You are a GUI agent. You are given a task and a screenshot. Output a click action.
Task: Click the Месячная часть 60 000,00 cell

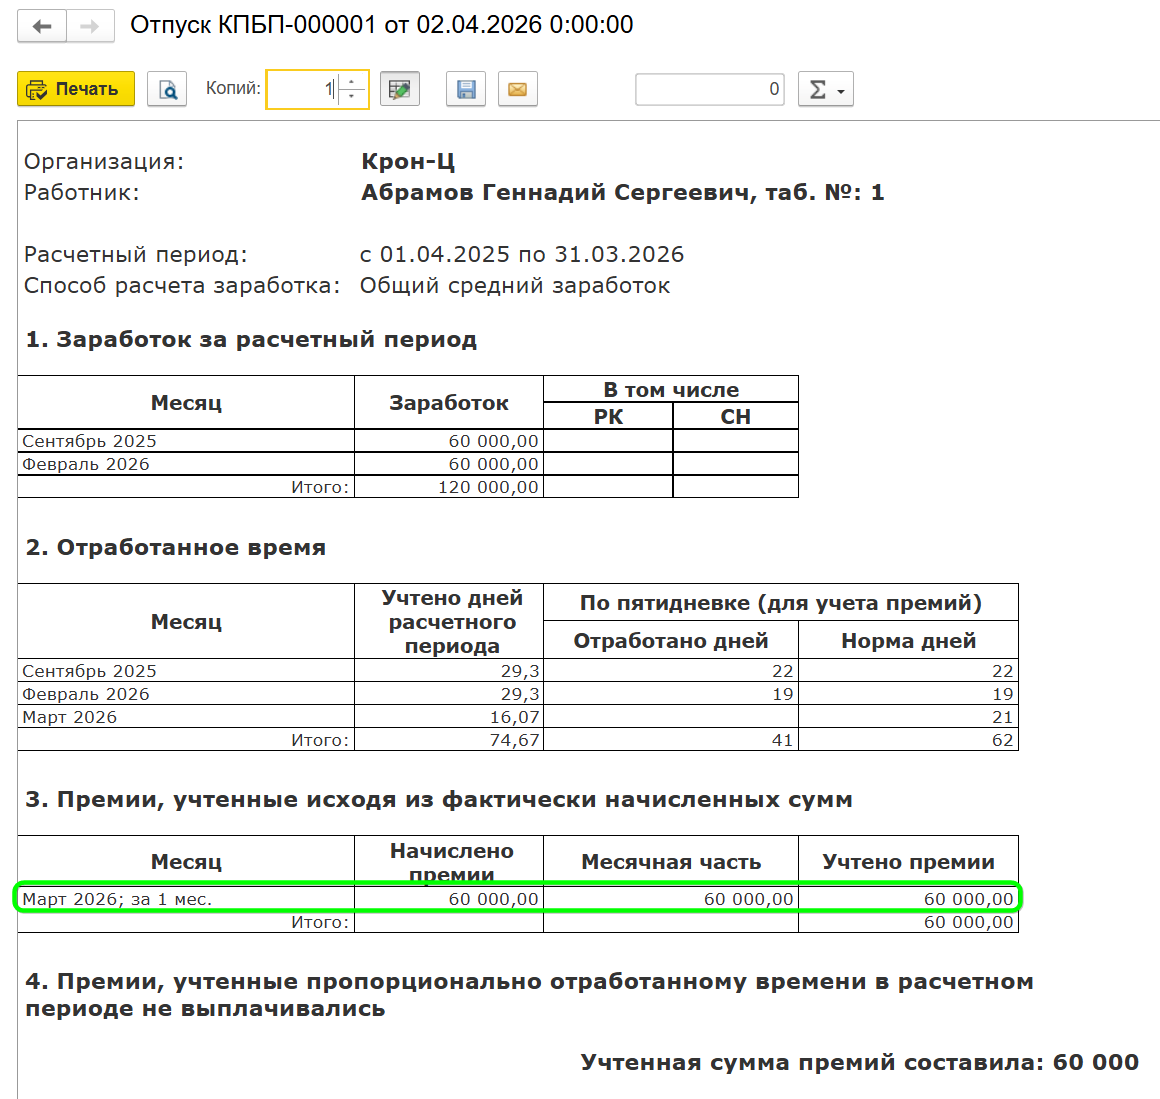coord(671,899)
